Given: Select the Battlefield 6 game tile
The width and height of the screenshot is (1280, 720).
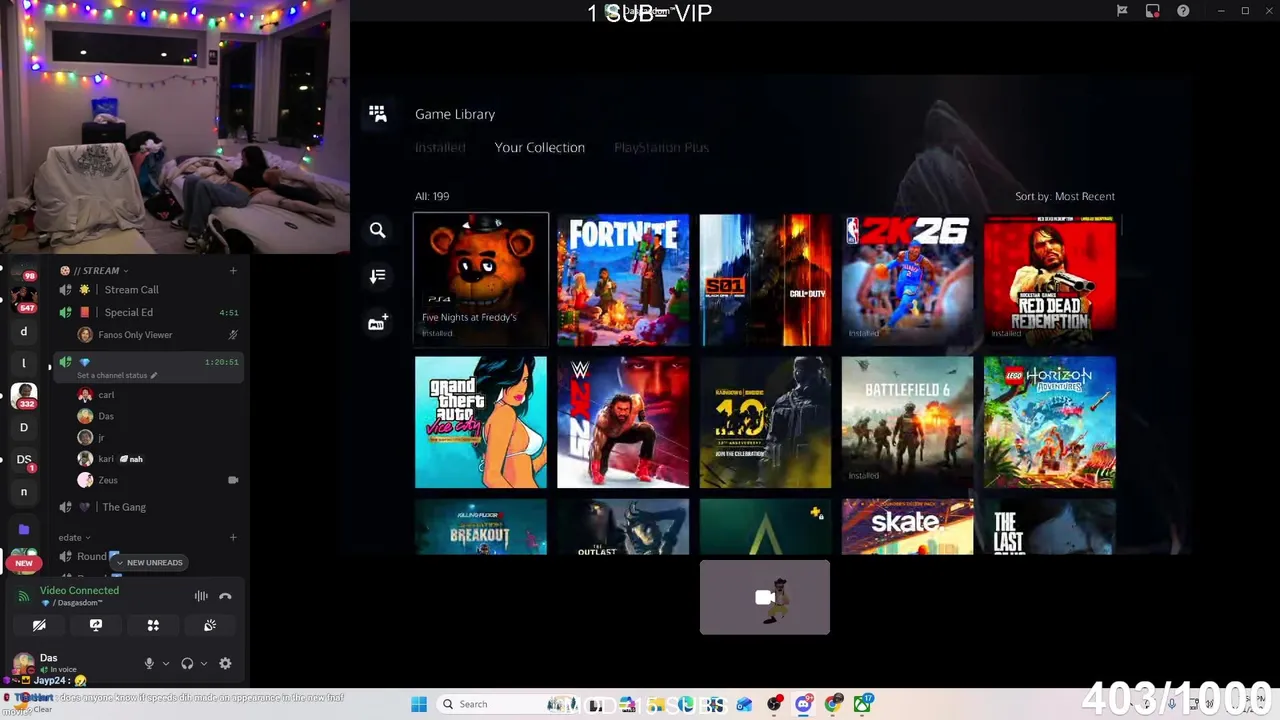Looking at the screenshot, I should point(907,422).
